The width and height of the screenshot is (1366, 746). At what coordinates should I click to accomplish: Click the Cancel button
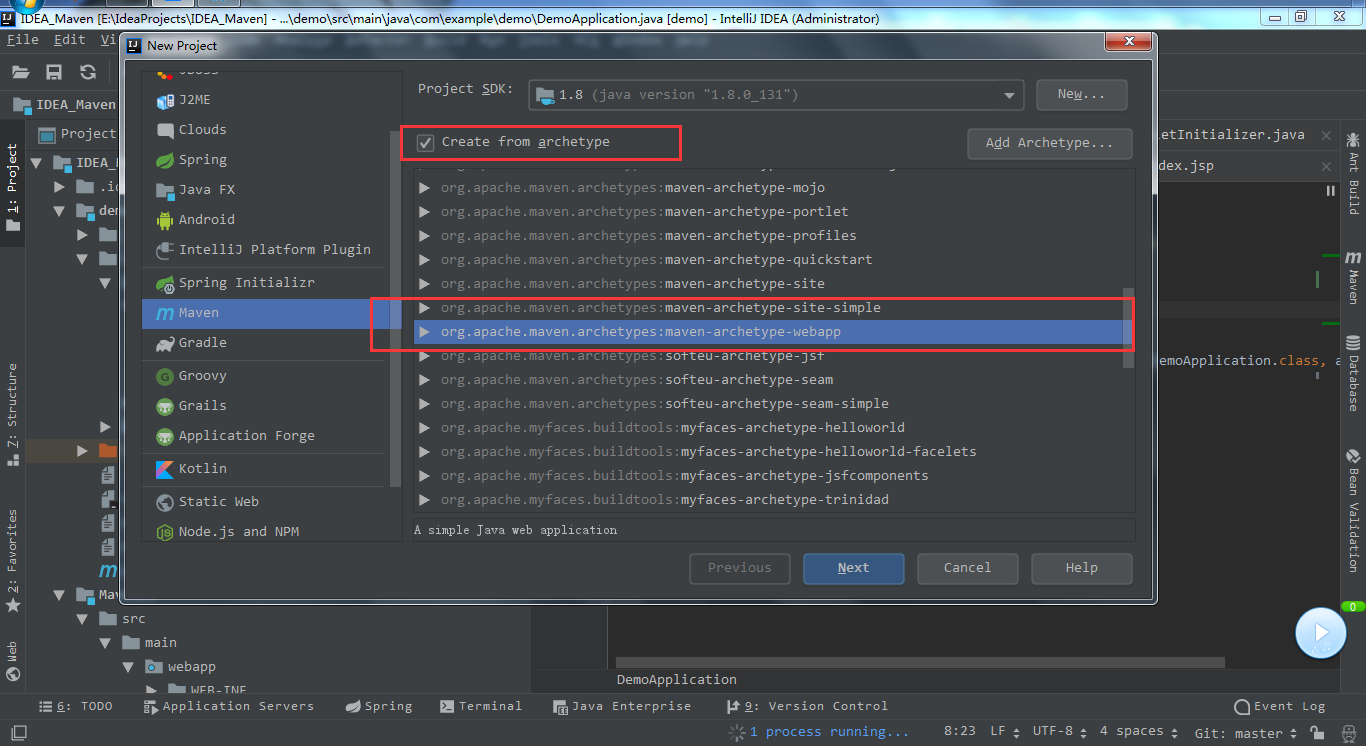pyautogui.click(x=968, y=568)
